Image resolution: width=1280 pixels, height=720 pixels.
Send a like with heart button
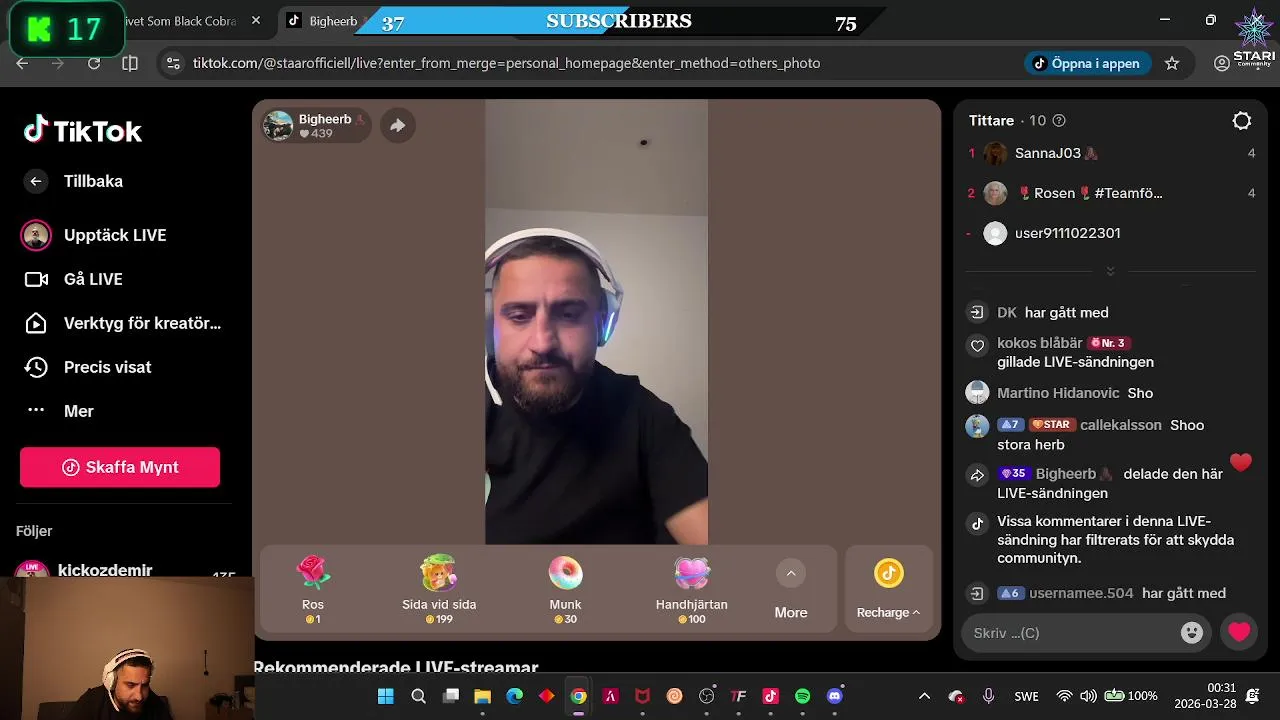(1239, 633)
